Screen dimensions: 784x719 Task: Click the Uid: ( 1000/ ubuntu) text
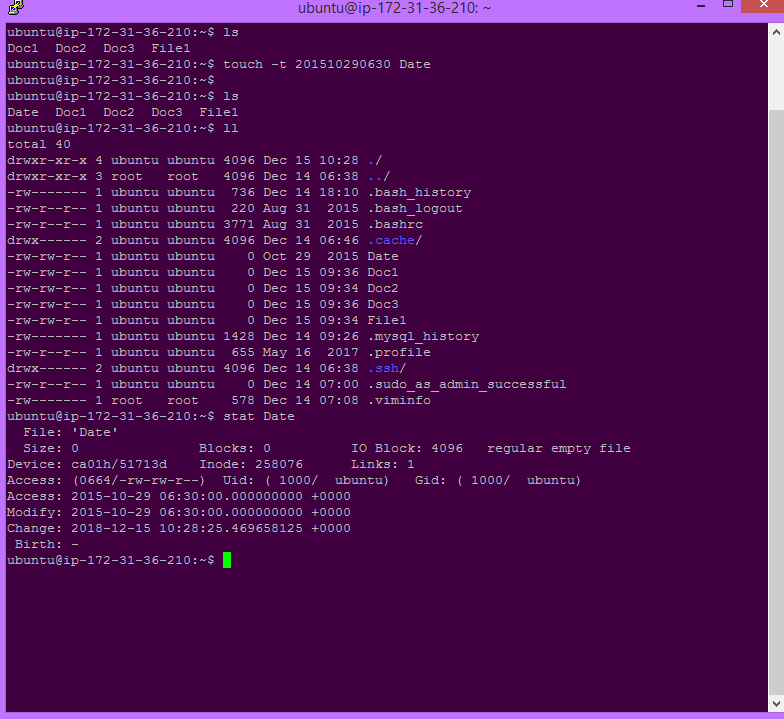306,480
